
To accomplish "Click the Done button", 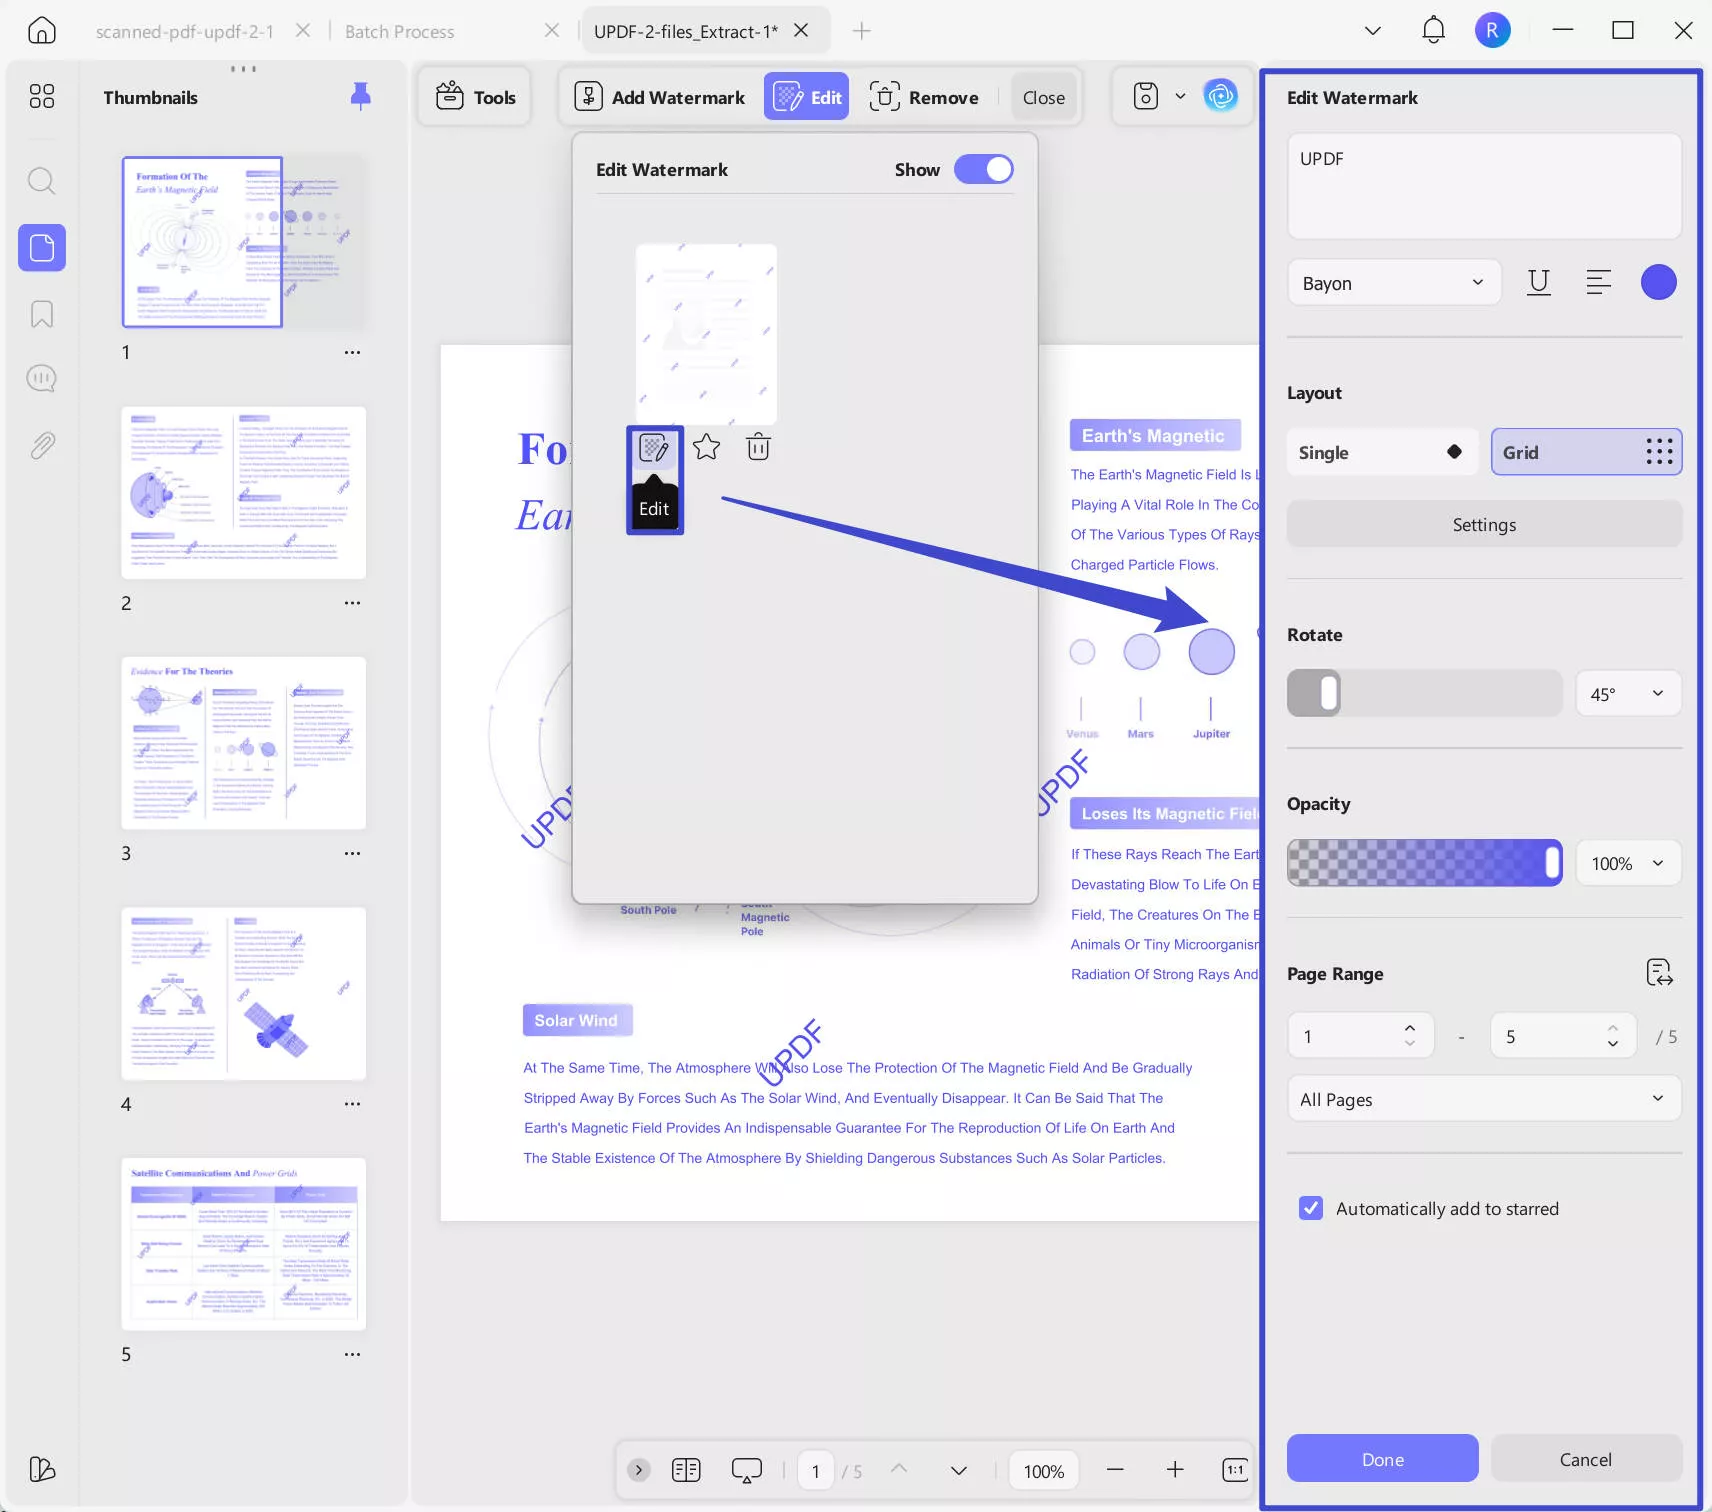I will [x=1381, y=1458].
